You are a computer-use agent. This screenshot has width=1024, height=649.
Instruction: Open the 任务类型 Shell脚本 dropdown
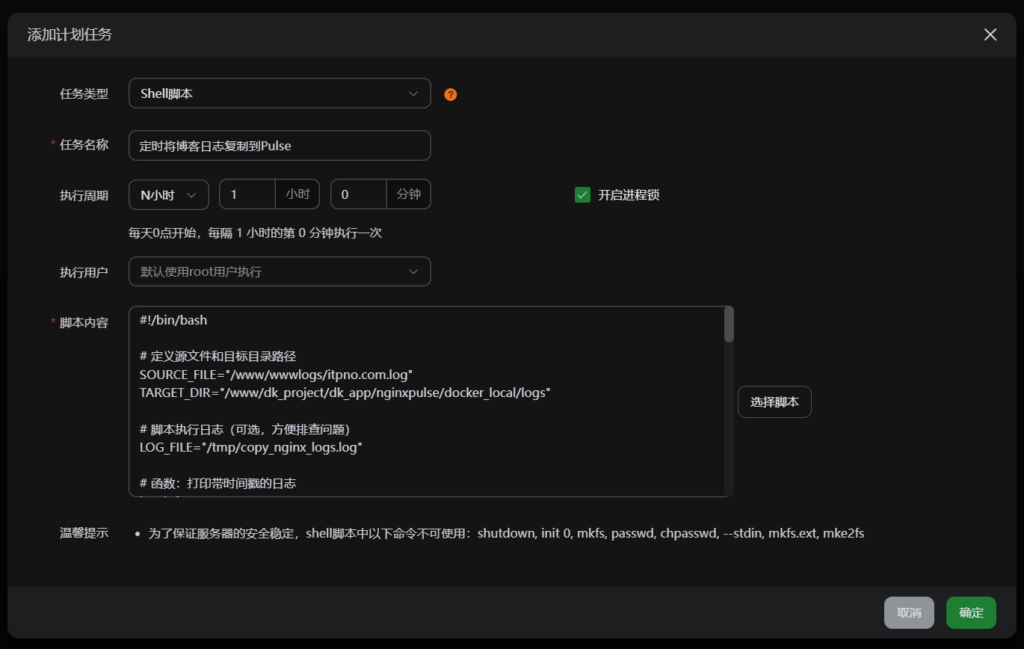click(x=279, y=93)
